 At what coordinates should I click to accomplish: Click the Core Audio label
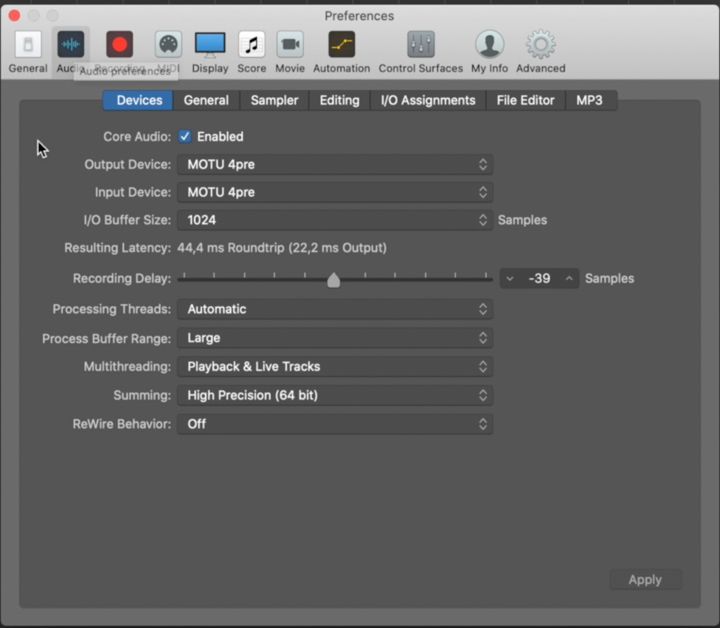[x=137, y=136]
